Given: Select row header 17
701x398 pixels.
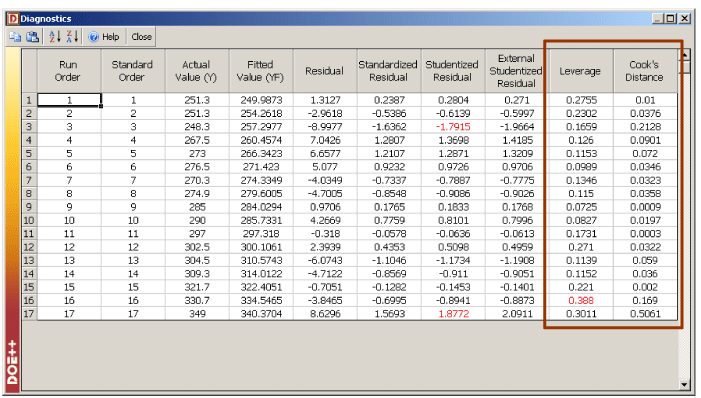Looking at the screenshot, I should [29, 313].
